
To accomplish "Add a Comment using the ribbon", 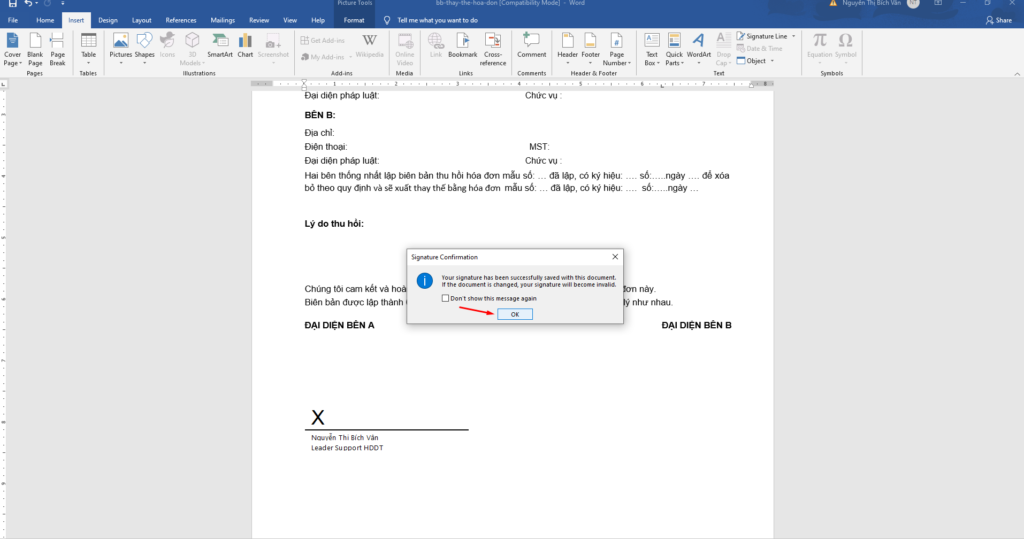I will point(531,46).
